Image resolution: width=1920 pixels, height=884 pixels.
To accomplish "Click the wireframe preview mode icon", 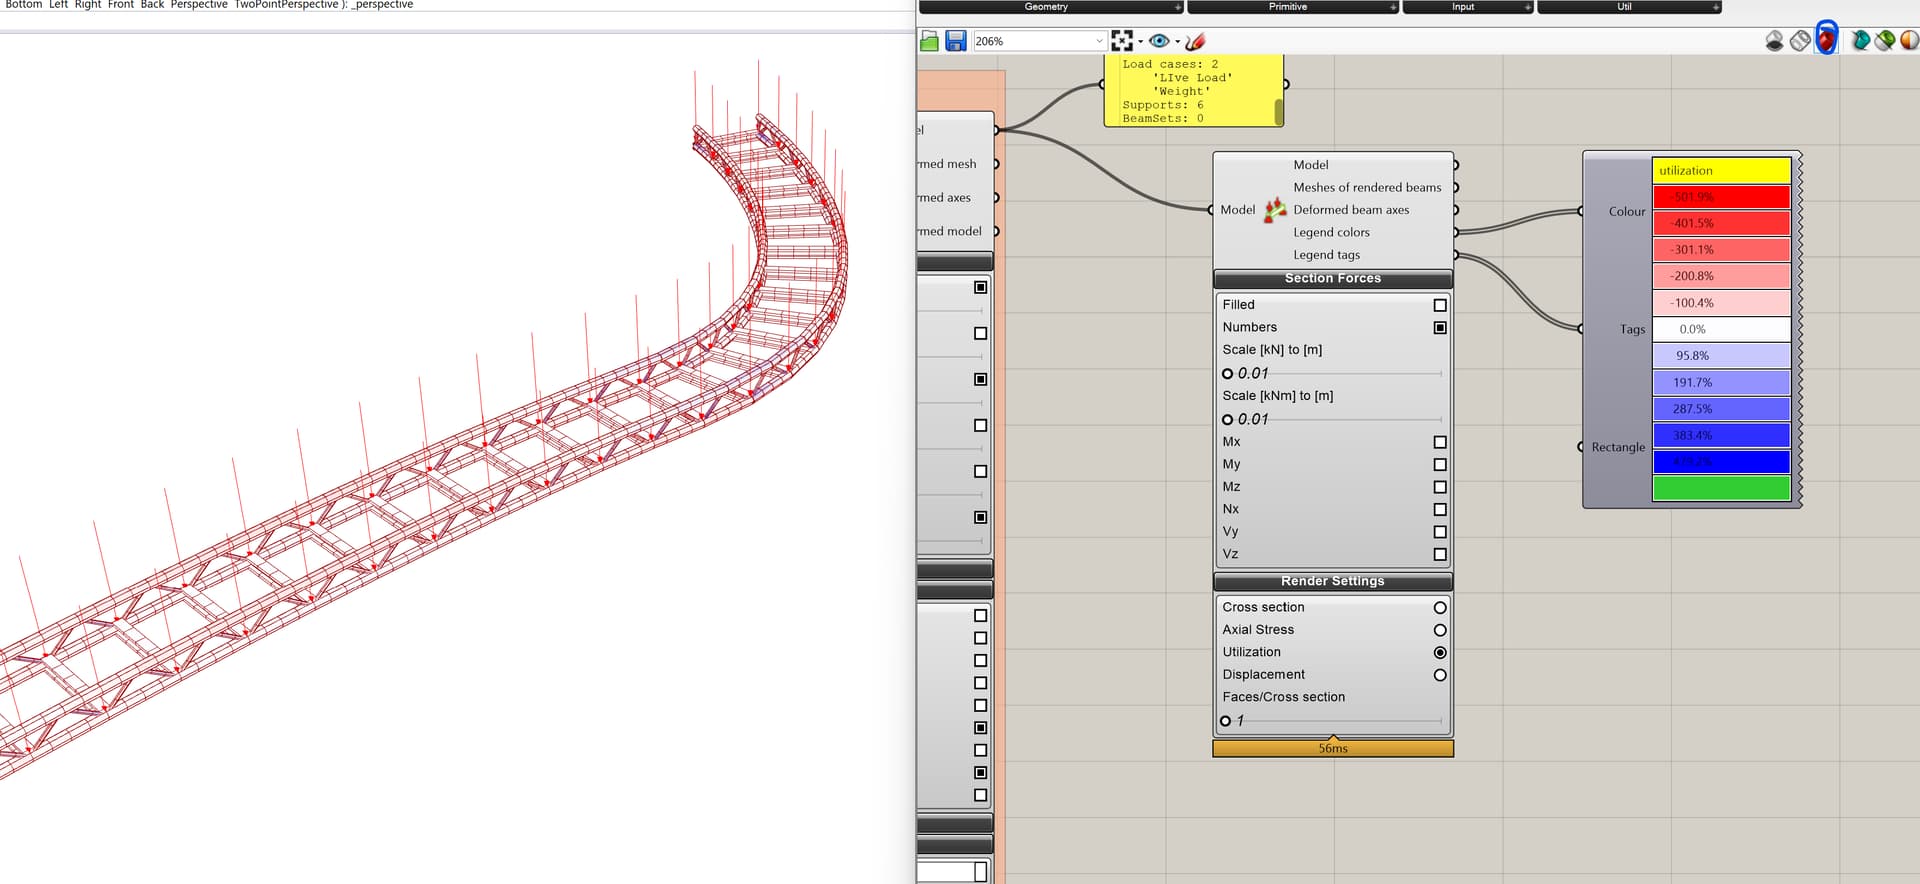I will pyautogui.click(x=1800, y=41).
